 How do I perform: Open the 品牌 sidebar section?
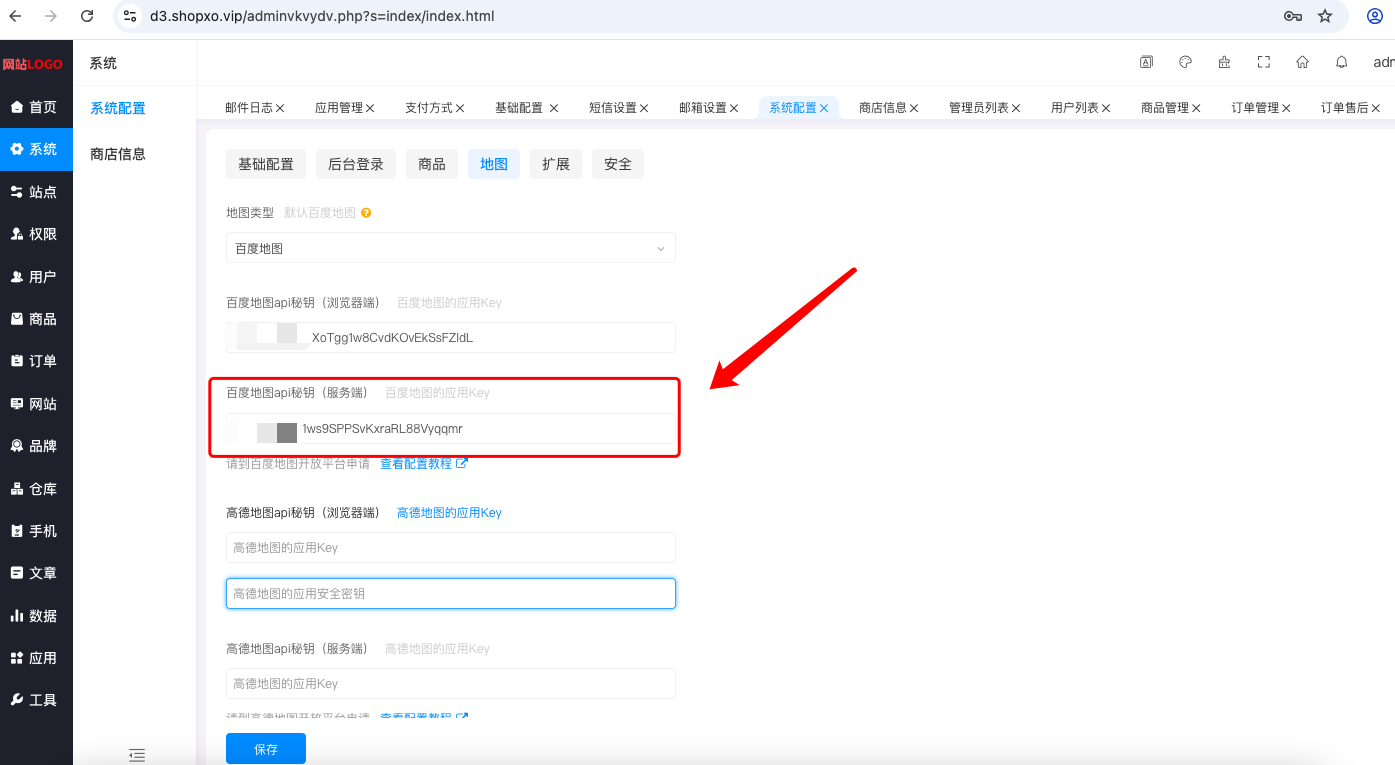tap(36, 446)
